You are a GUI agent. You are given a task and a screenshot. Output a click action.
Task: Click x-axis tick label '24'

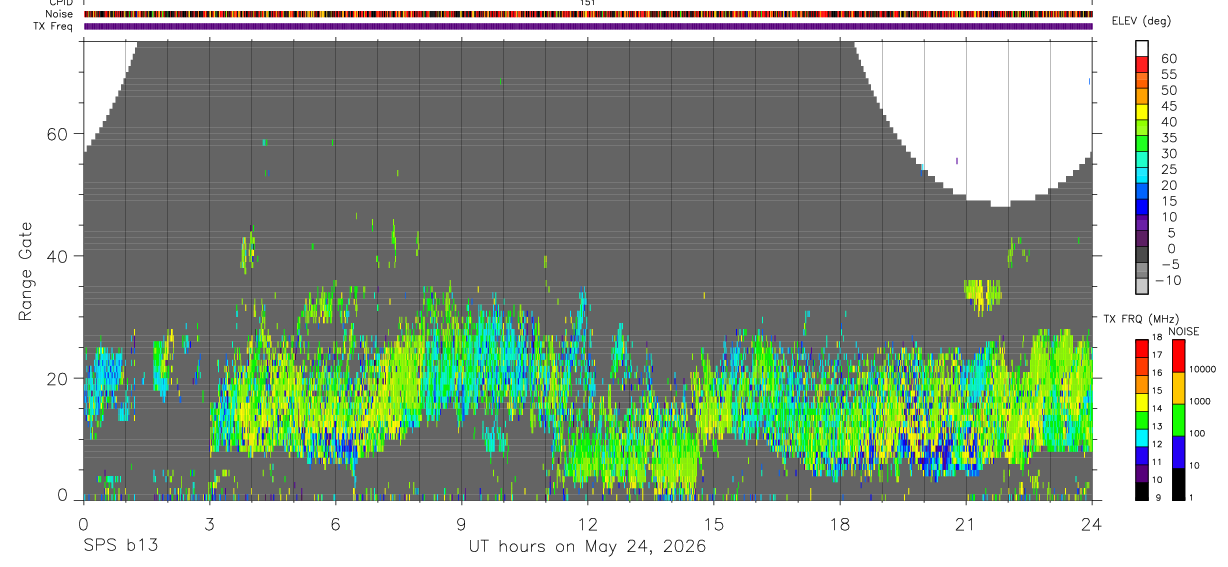tap(1092, 524)
